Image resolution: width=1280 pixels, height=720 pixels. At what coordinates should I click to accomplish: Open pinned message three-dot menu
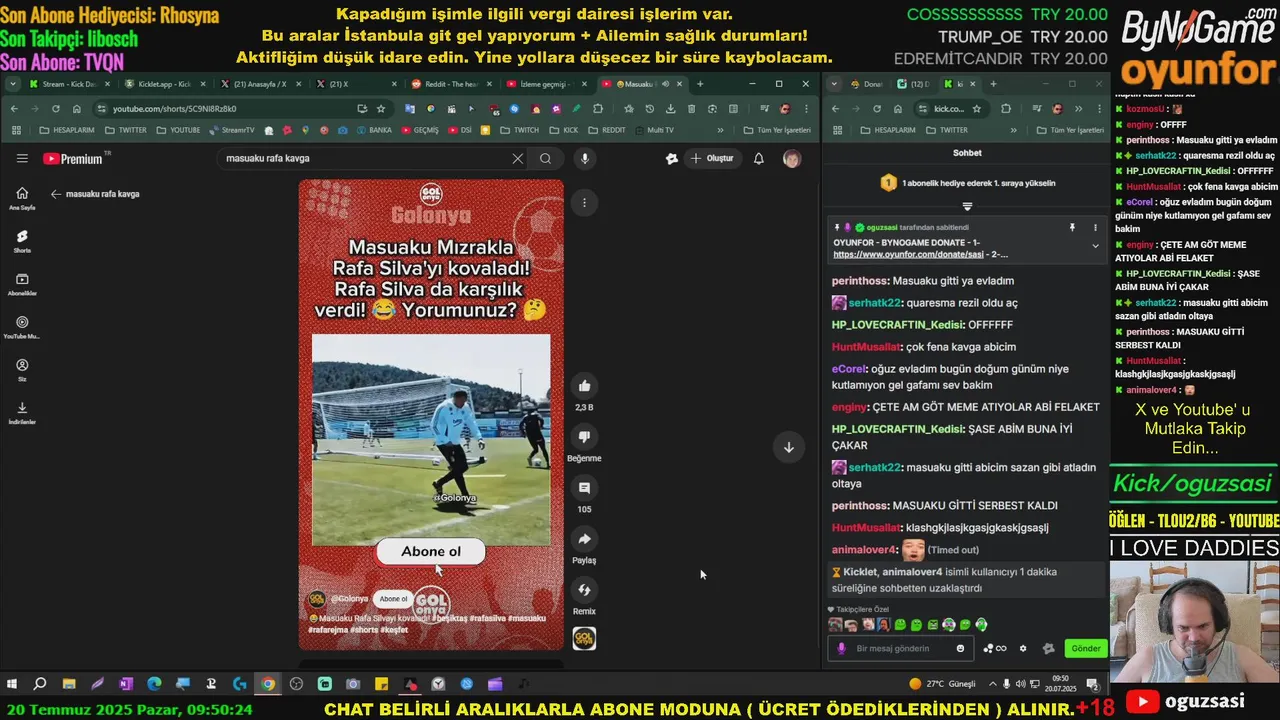1096,228
